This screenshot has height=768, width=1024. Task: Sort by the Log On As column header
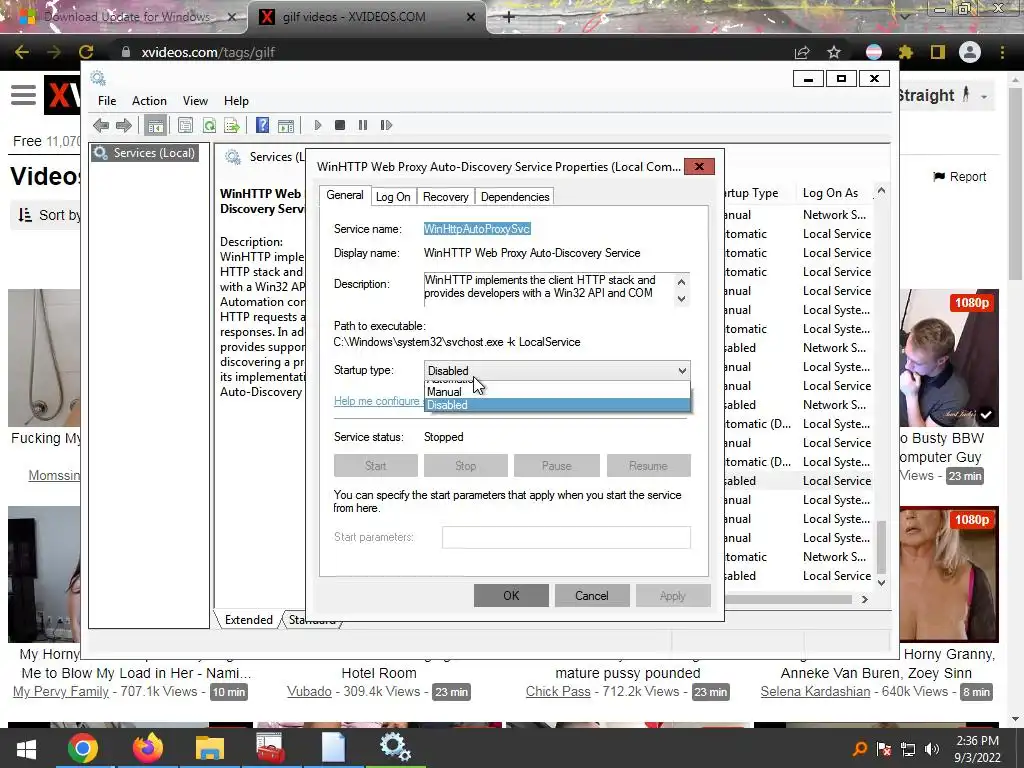[x=829, y=193]
